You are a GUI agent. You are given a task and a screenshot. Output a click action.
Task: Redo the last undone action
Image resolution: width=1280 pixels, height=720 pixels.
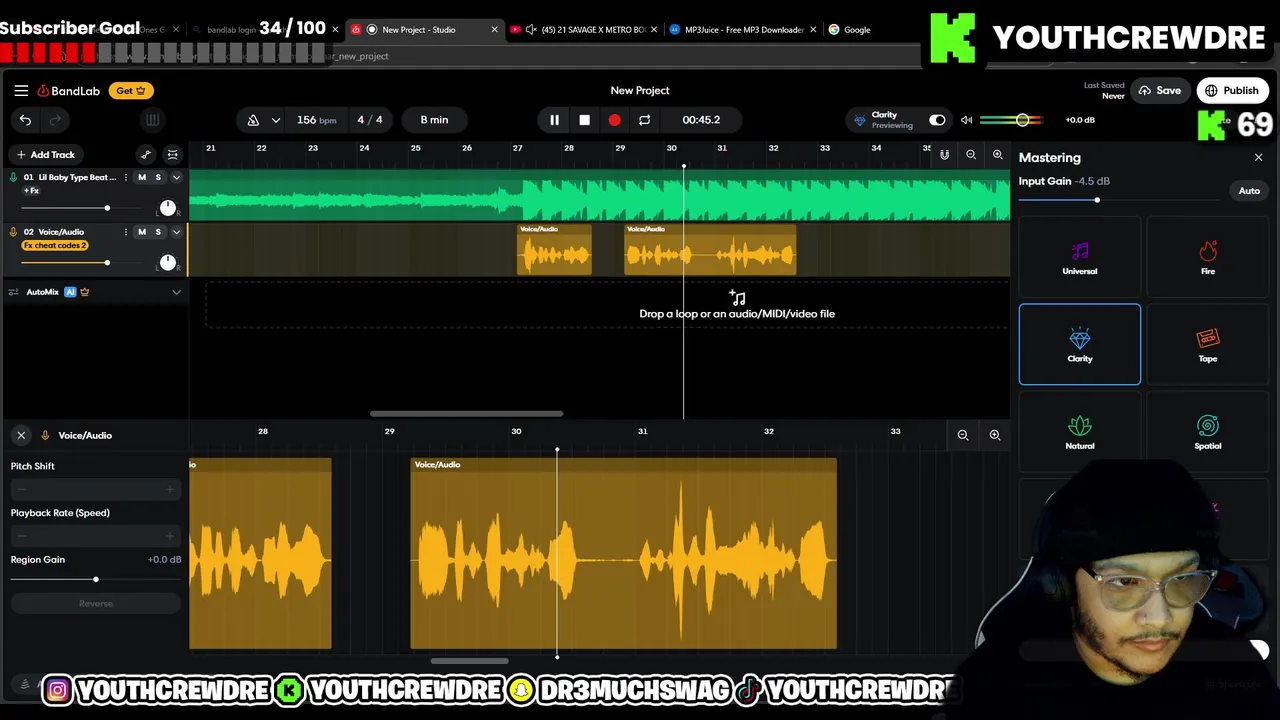pos(56,120)
